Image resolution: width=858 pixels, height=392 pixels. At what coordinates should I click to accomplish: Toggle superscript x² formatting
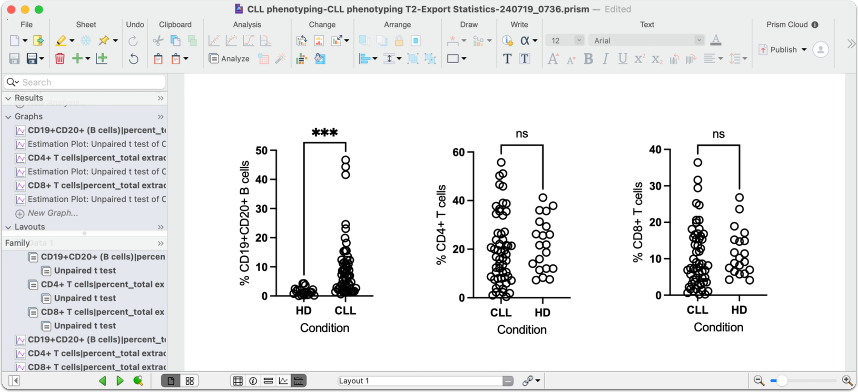coord(640,59)
